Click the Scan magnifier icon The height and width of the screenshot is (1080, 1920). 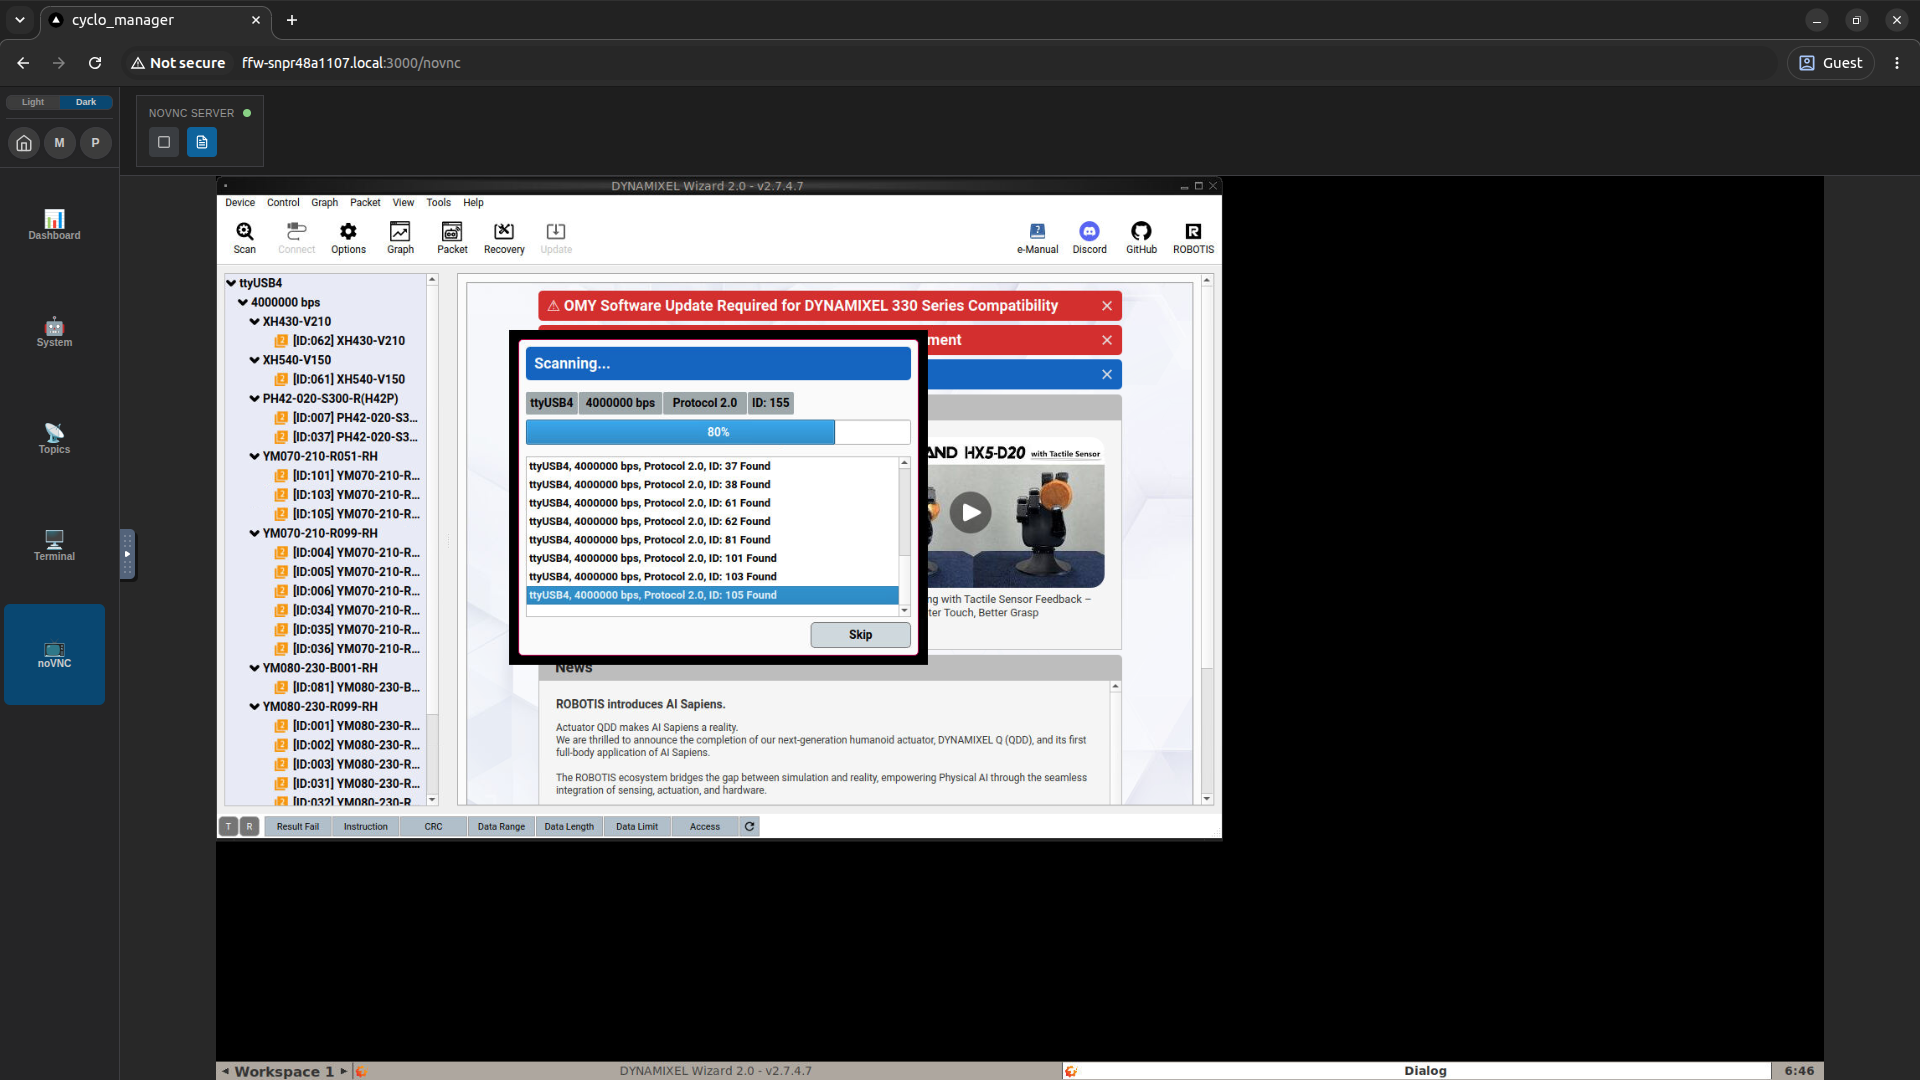pyautogui.click(x=245, y=232)
